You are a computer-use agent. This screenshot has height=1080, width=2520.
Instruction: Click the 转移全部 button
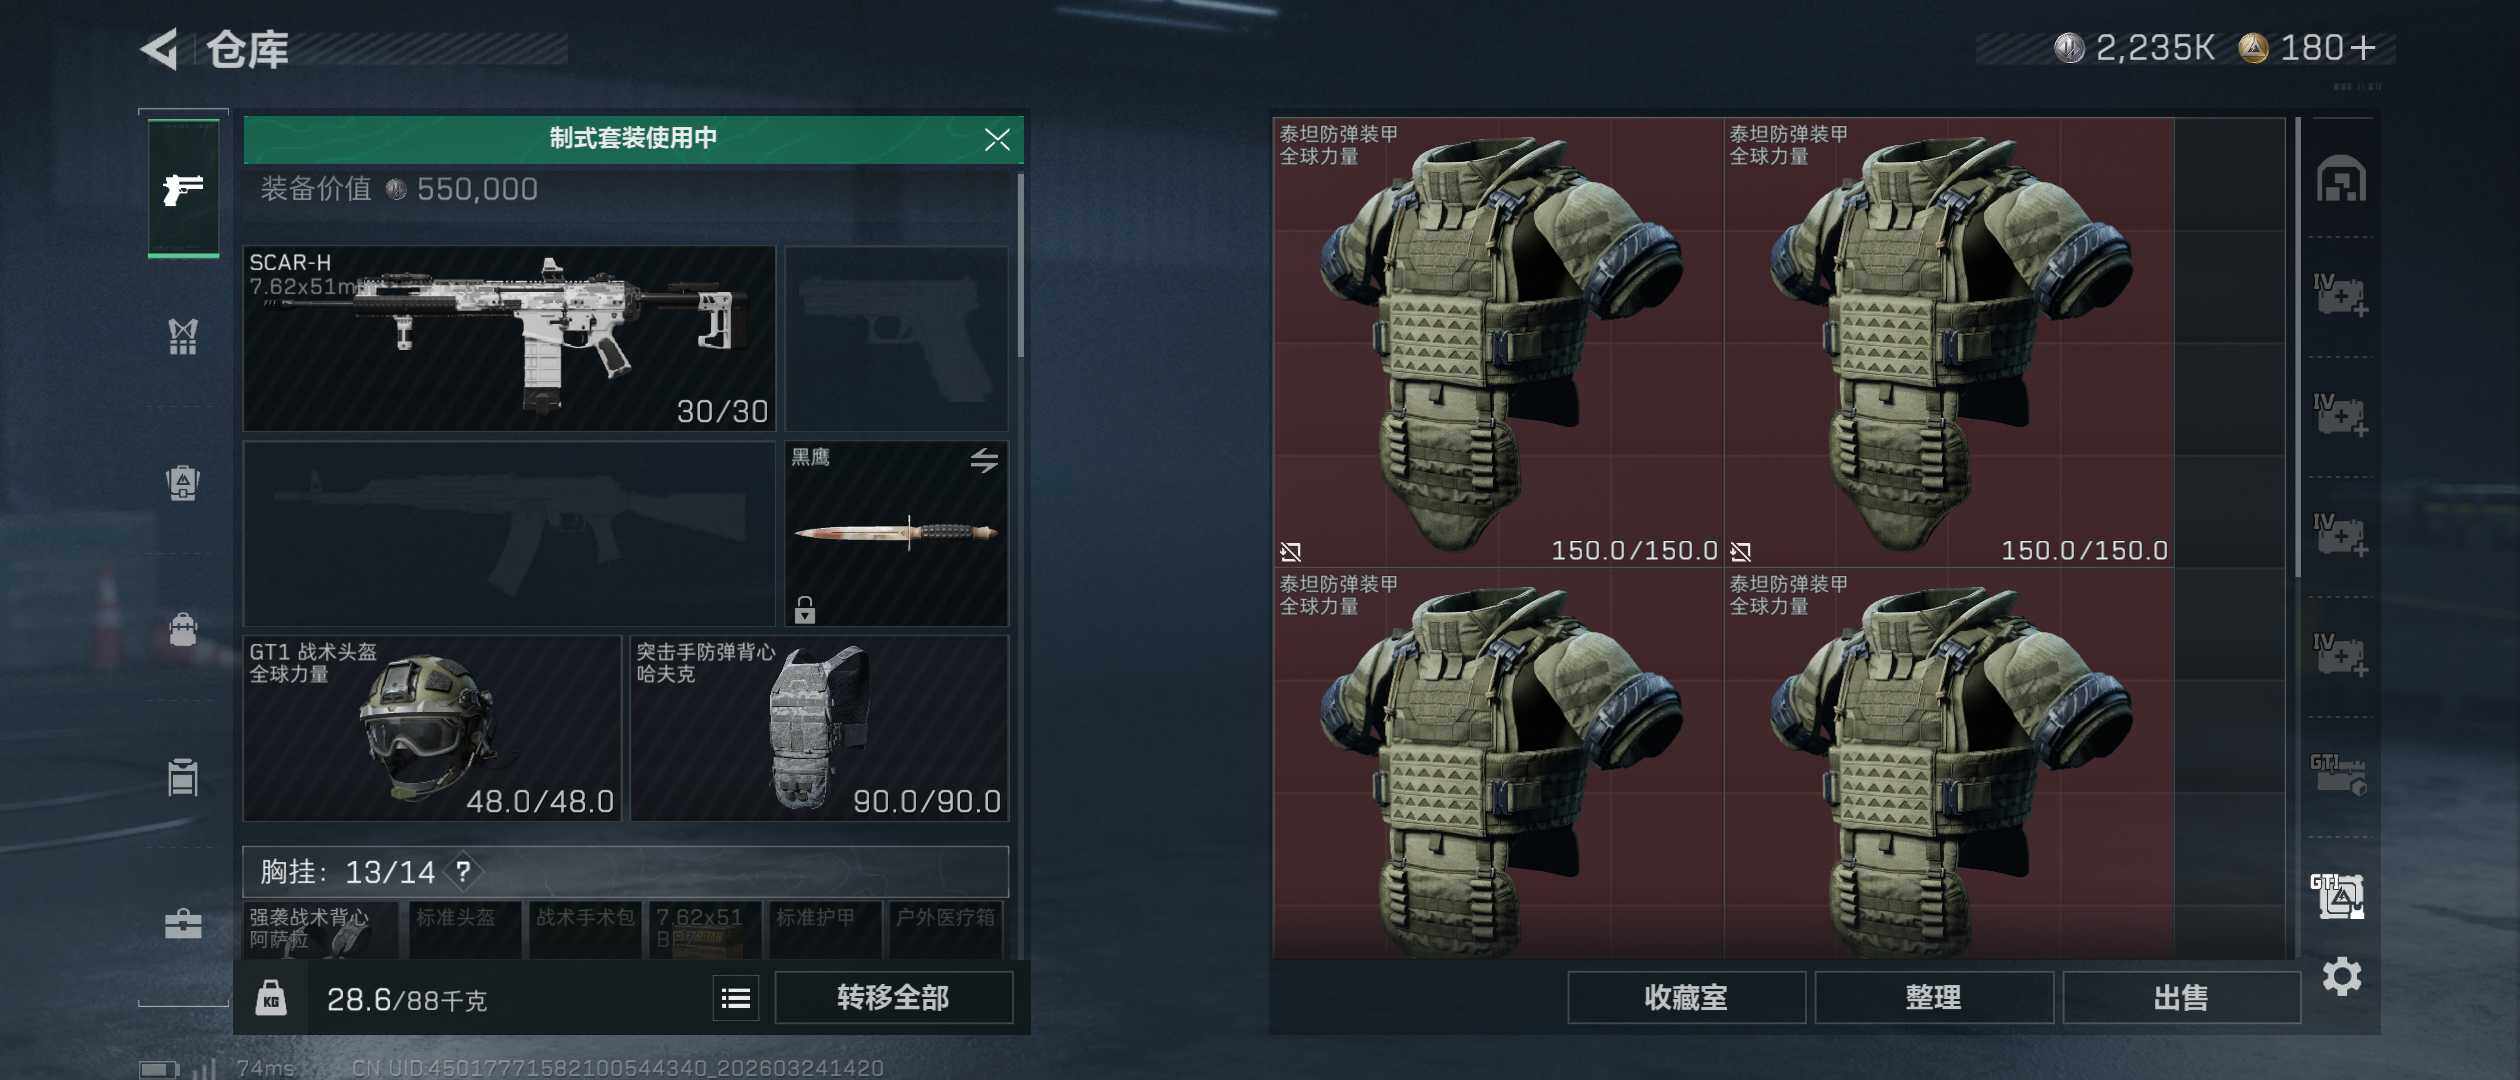click(x=893, y=998)
